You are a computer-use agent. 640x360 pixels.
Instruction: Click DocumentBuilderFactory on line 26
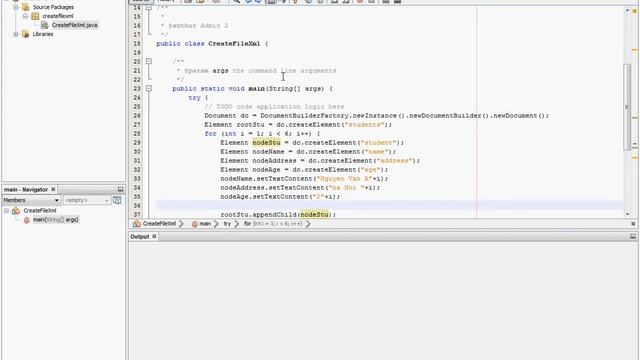(x=304, y=116)
